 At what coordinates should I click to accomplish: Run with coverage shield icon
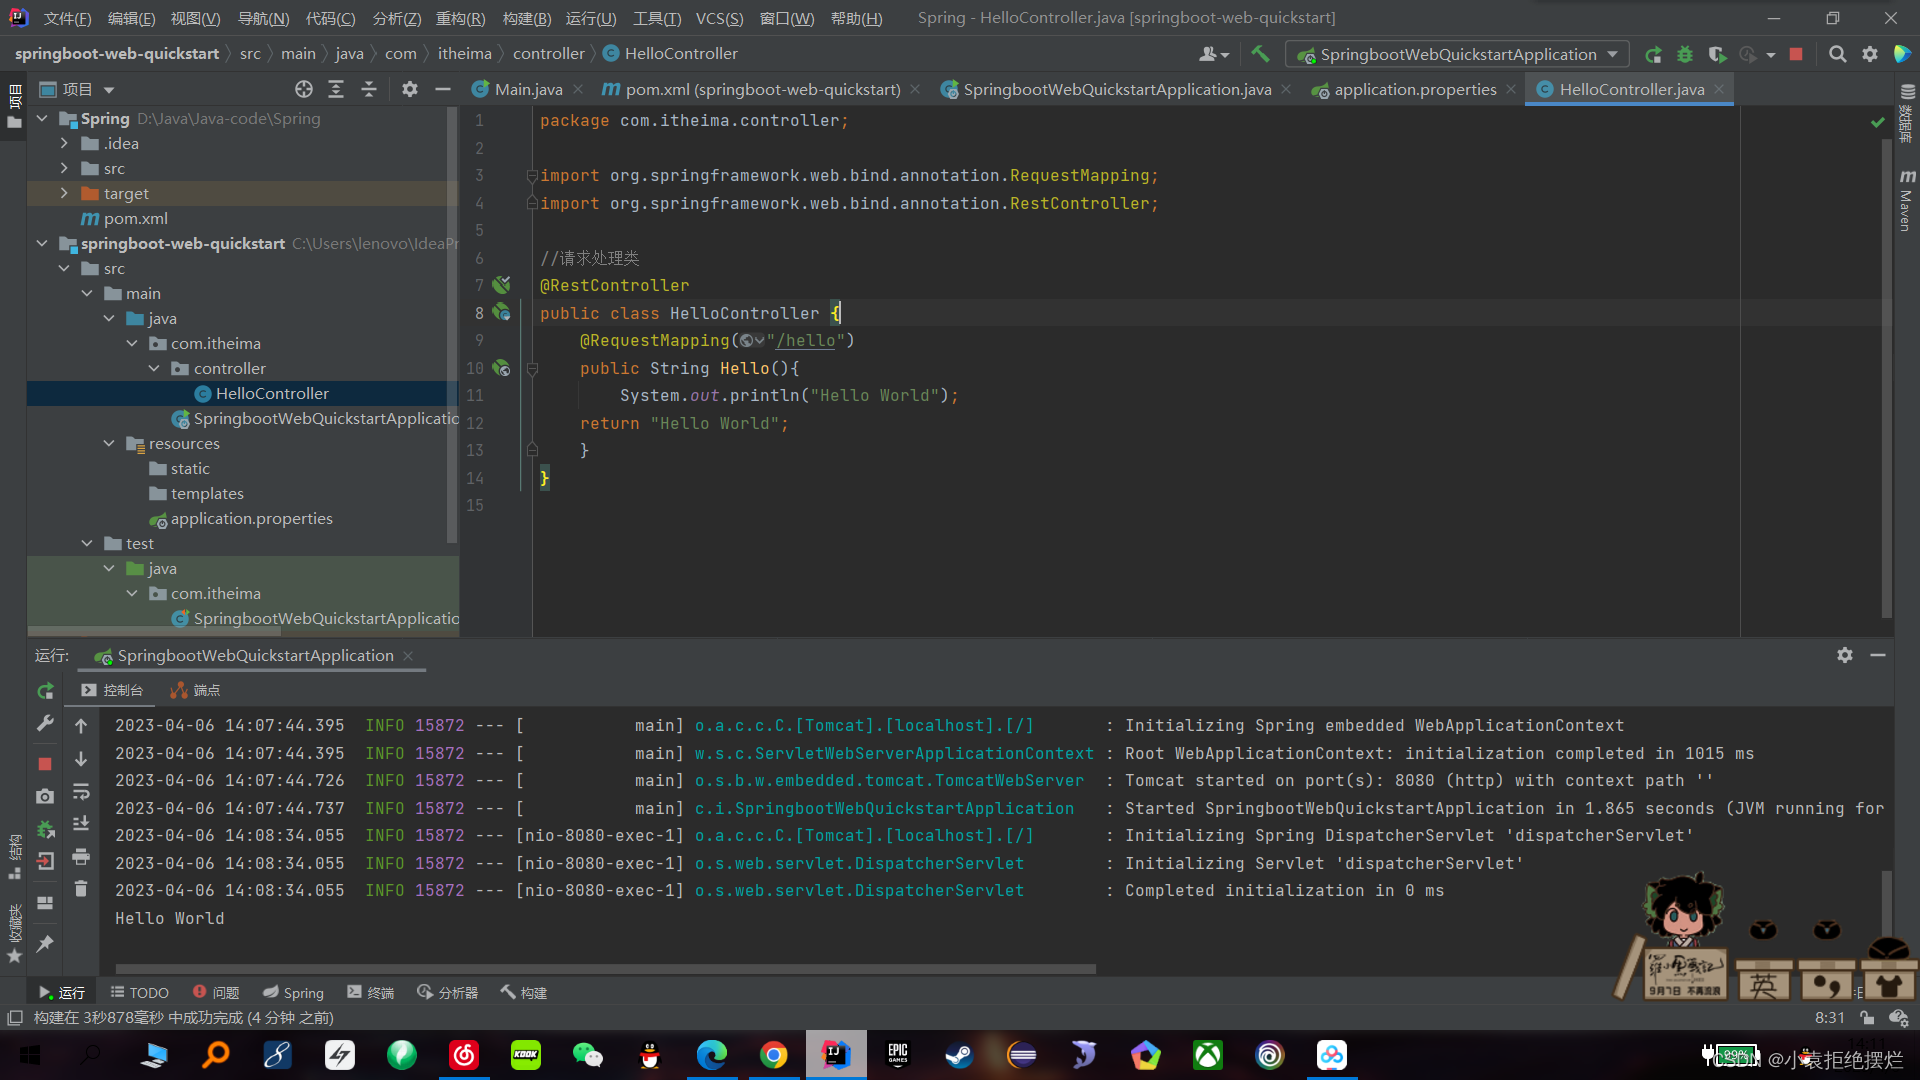(x=1717, y=54)
